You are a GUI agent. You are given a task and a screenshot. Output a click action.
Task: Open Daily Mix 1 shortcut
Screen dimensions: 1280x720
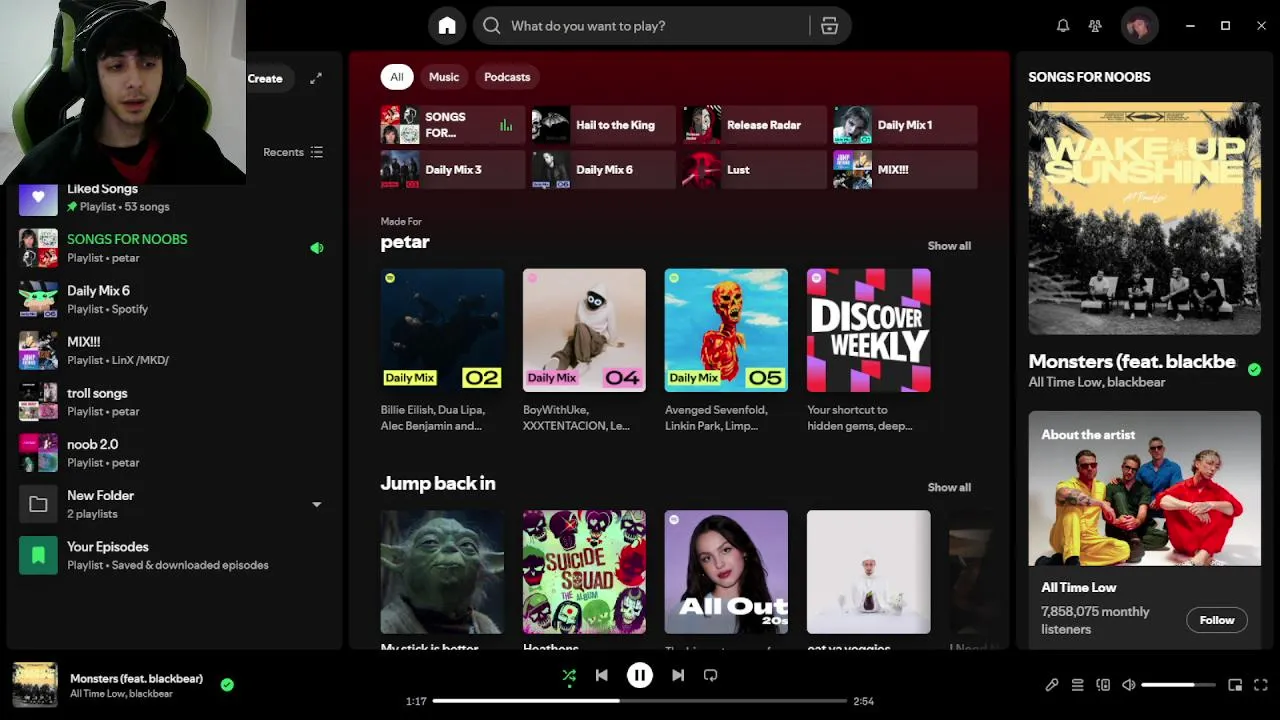tap(905, 125)
